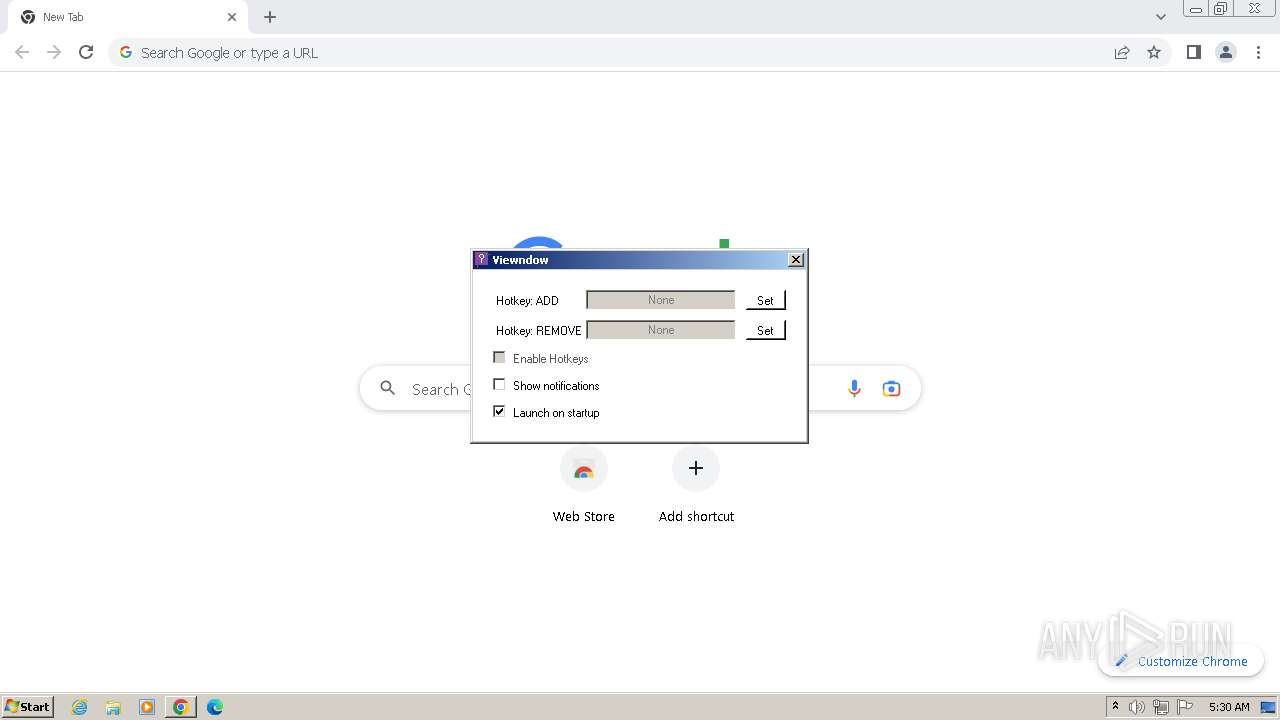Click the Hotkey ADD input field
Screen dimensions: 1280x720
[x=660, y=300]
